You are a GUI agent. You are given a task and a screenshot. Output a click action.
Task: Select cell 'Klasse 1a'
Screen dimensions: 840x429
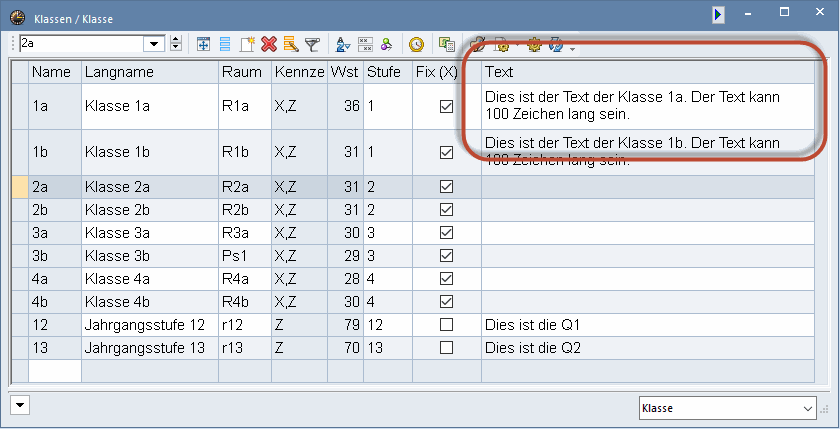tap(150, 107)
